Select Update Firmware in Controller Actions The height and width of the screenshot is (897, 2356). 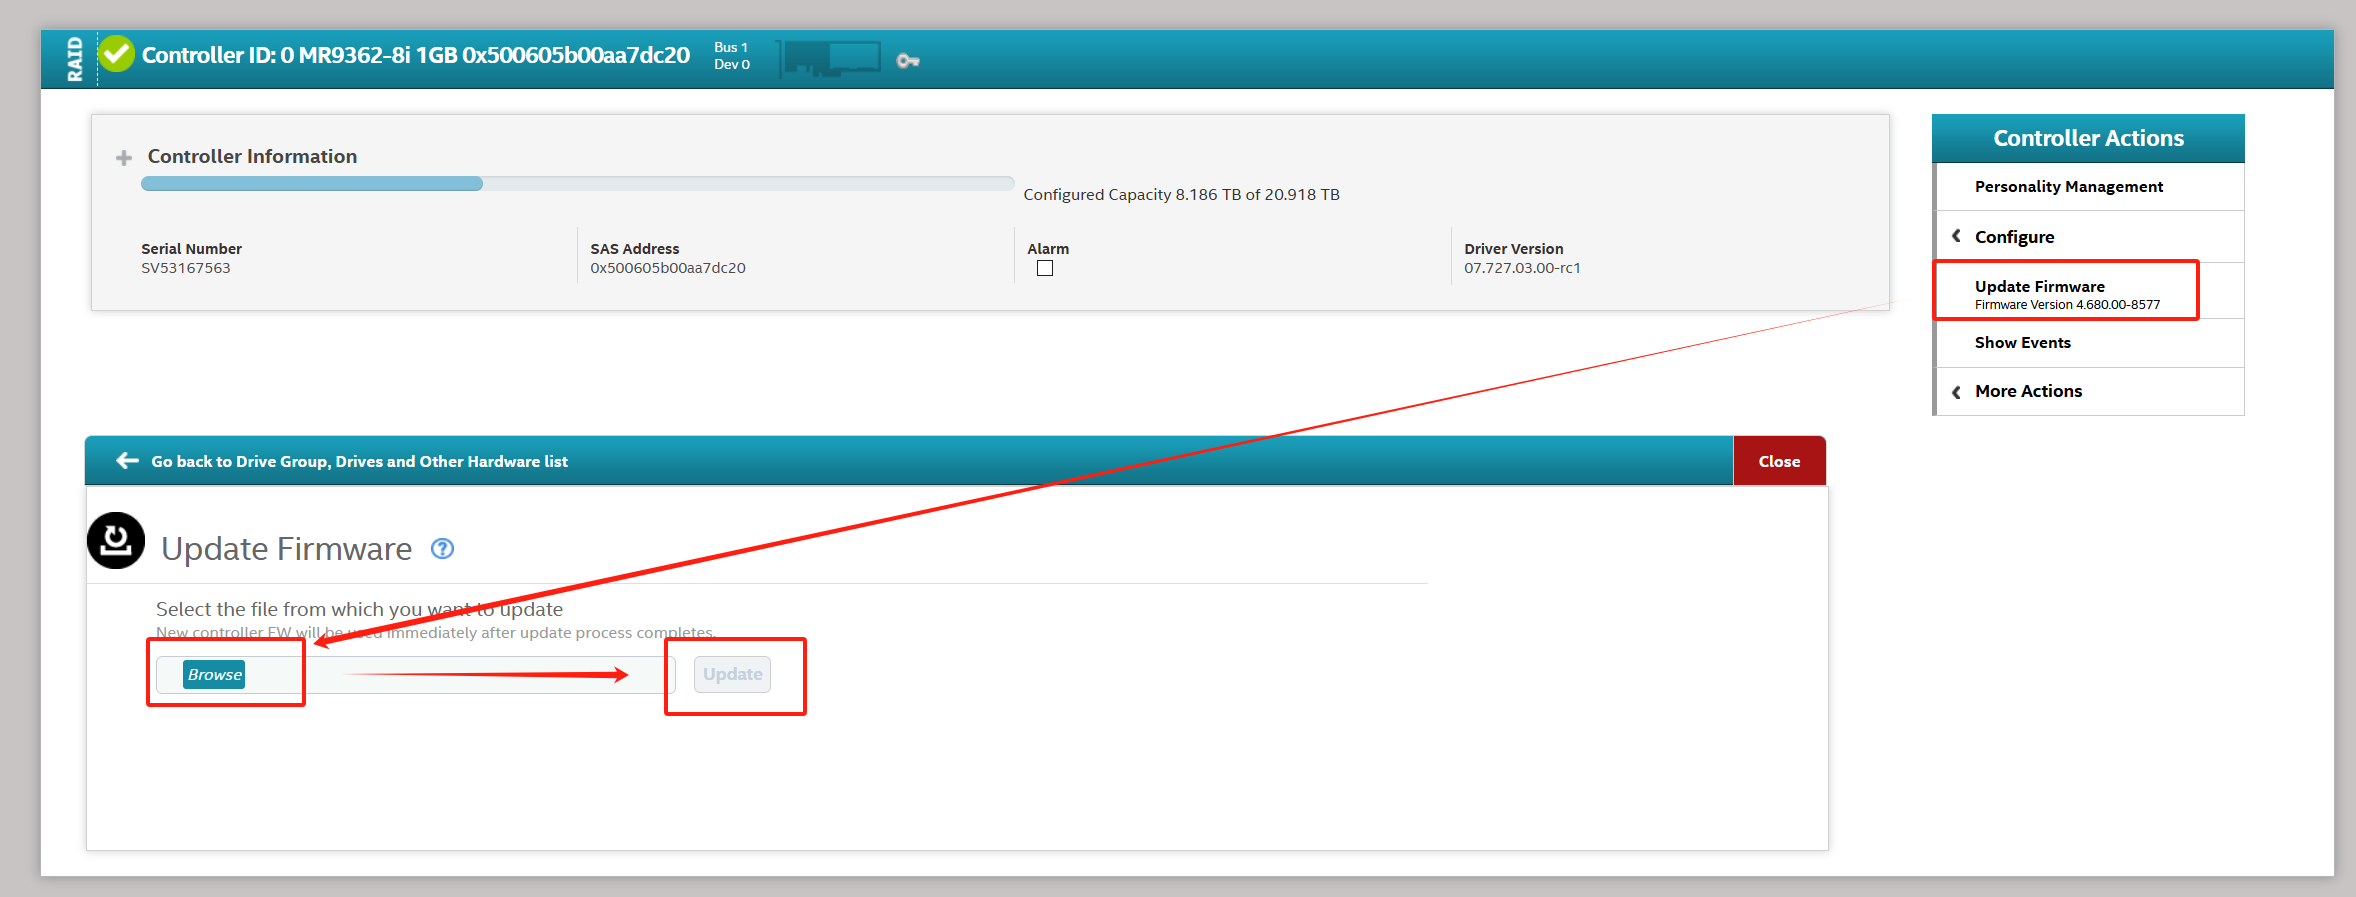click(2040, 287)
